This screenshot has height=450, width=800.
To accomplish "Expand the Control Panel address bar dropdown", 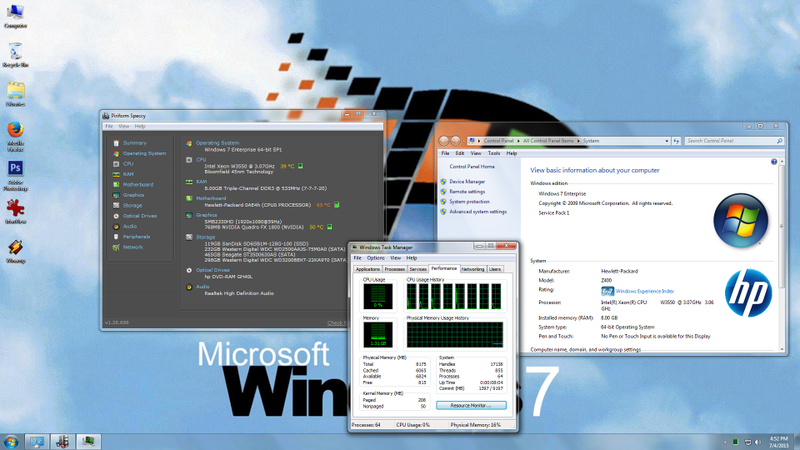I will [666, 141].
